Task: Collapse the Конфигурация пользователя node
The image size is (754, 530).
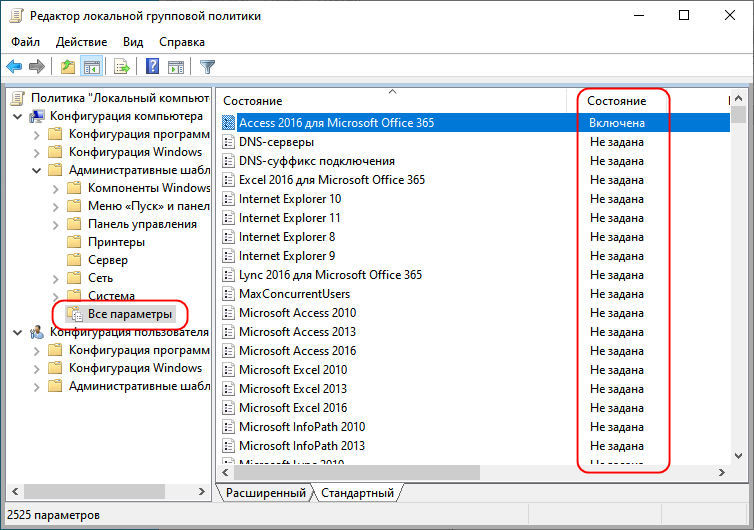Action: pos(18,332)
